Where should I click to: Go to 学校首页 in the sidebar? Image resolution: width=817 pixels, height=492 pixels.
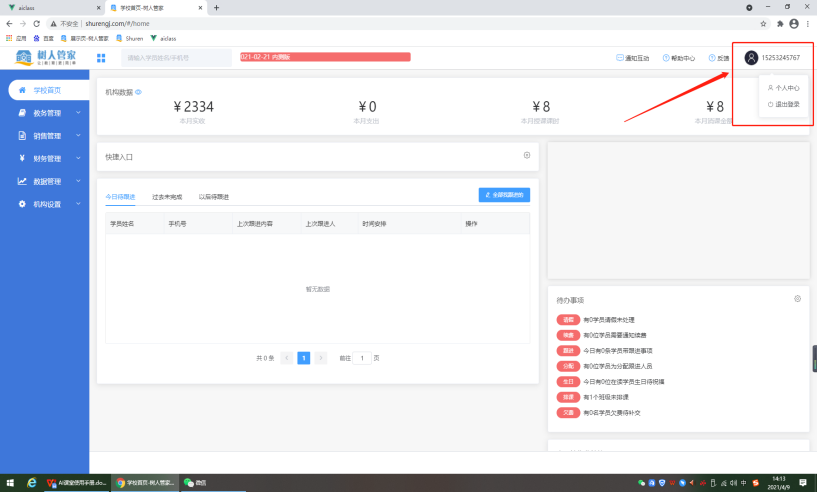tap(48, 90)
